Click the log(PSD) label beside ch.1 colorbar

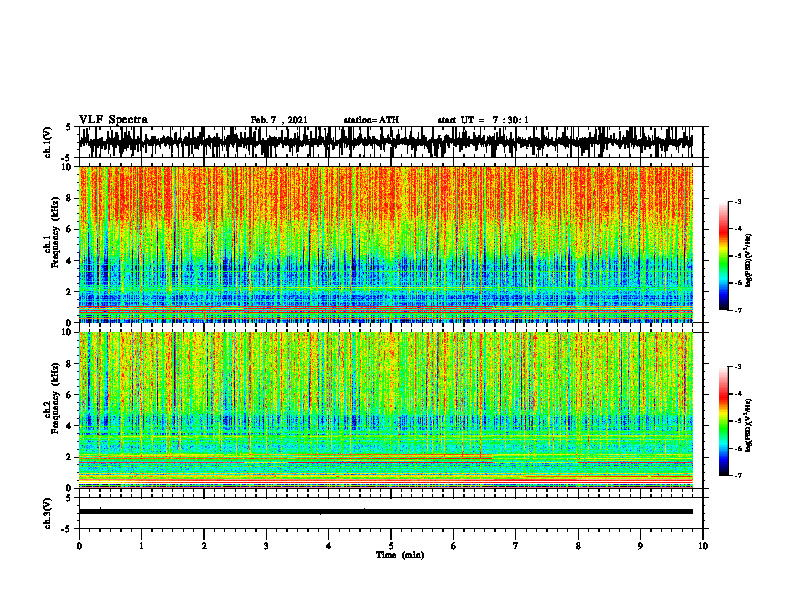tap(749, 261)
